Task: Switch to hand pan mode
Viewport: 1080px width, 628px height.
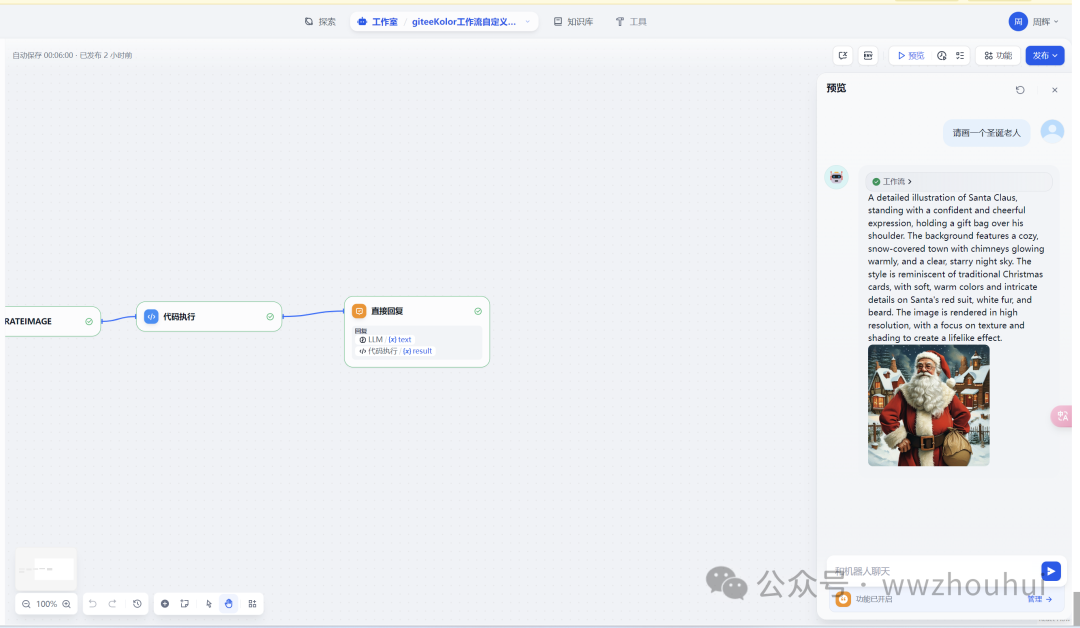Action: (229, 604)
